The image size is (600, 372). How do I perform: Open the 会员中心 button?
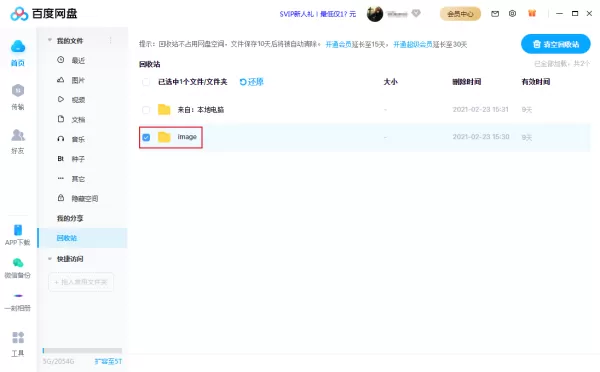460,14
